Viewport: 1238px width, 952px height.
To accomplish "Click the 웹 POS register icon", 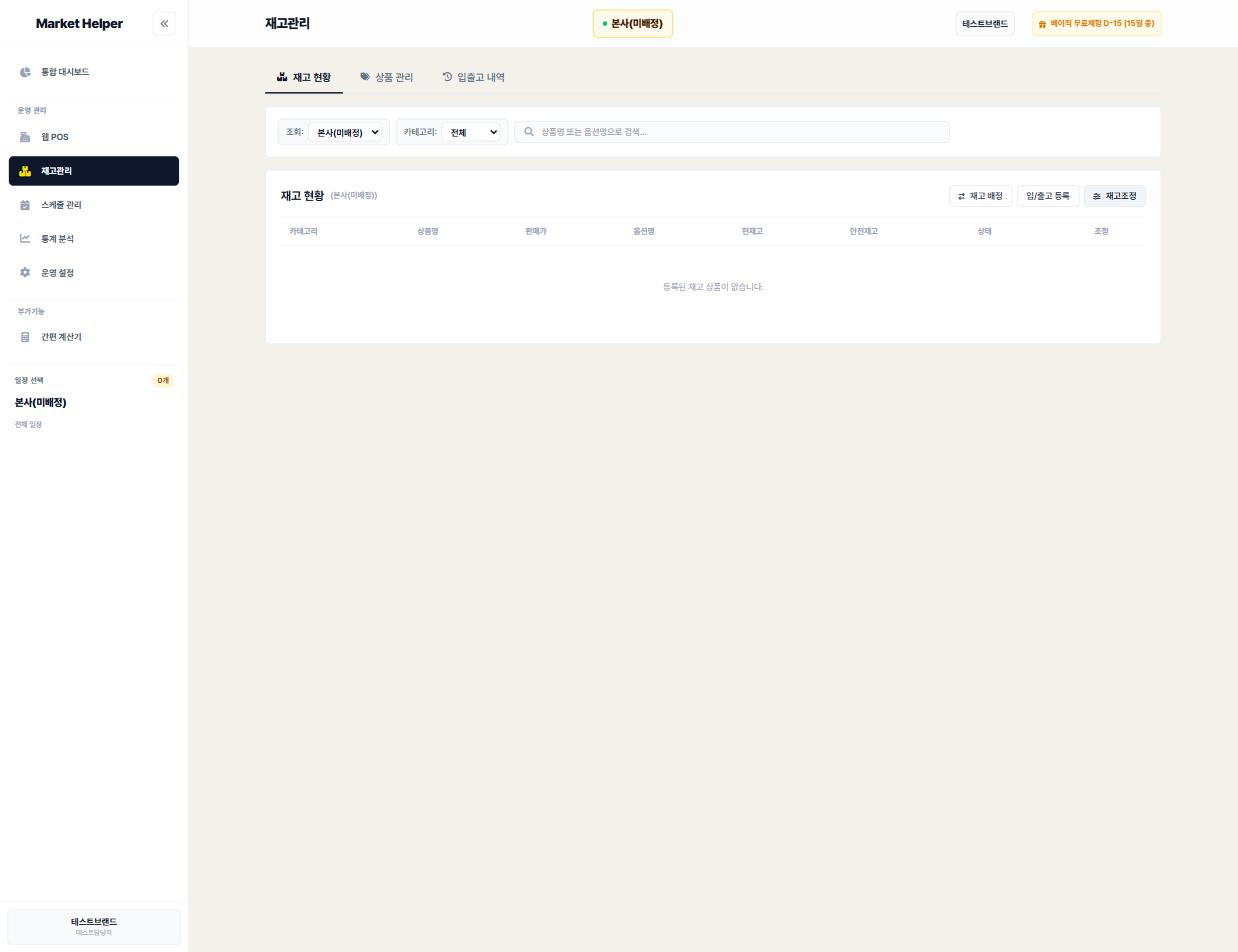I will point(25,137).
